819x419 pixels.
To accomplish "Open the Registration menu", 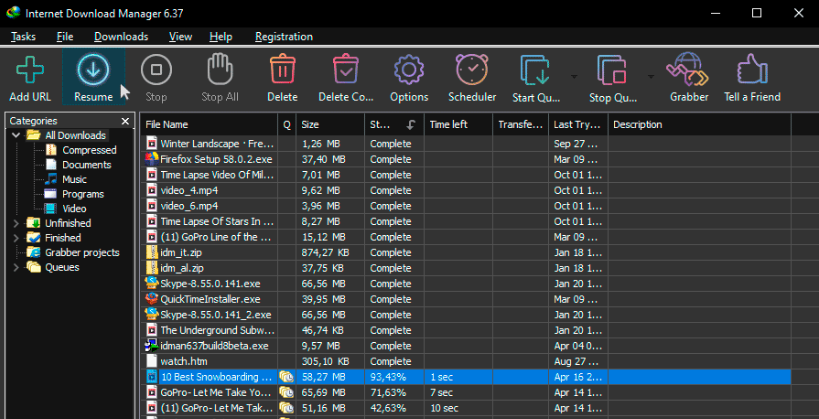I will [x=284, y=37].
